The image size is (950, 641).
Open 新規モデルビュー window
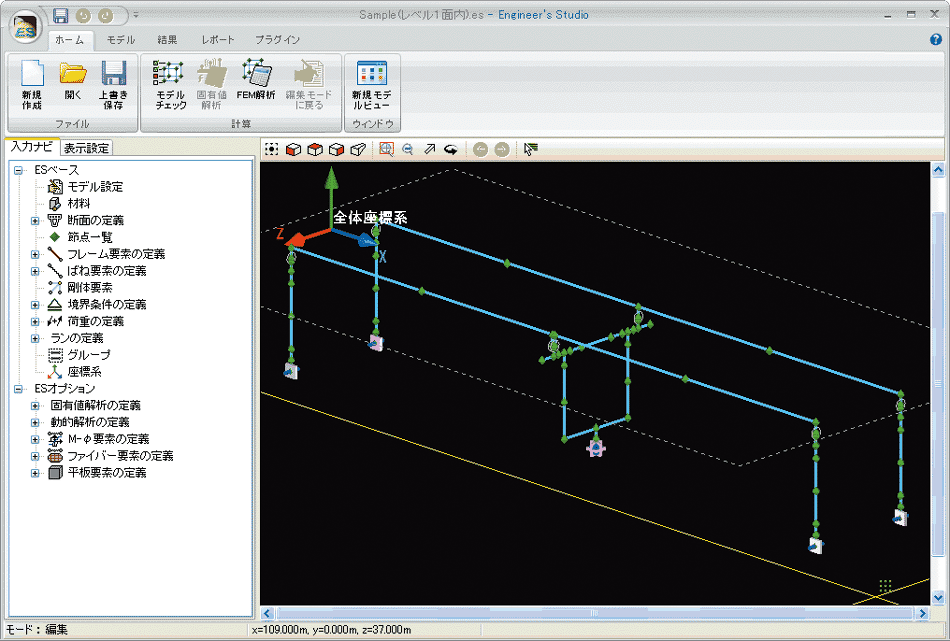point(371,85)
